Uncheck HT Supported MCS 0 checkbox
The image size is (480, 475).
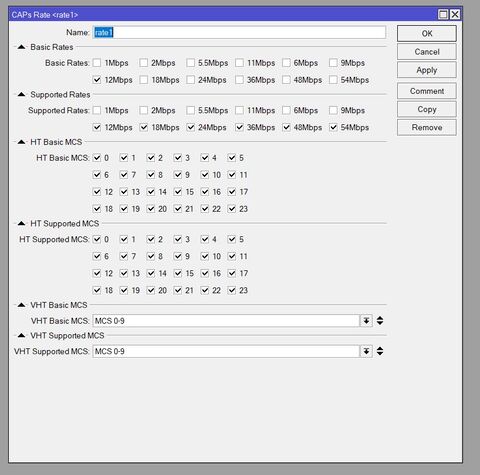97,239
